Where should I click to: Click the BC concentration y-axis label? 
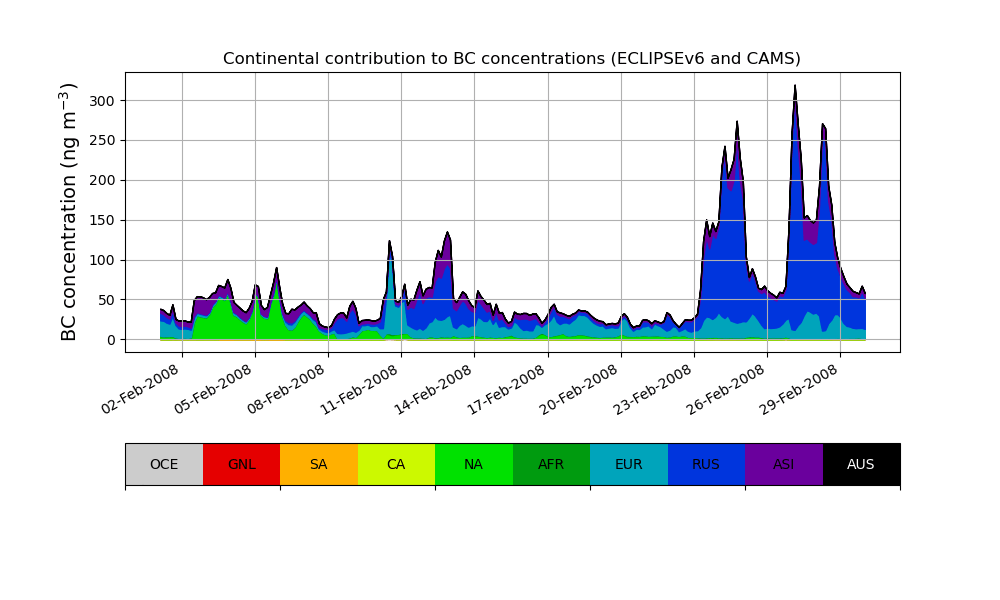pyautogui.click(x=70, y=212)
